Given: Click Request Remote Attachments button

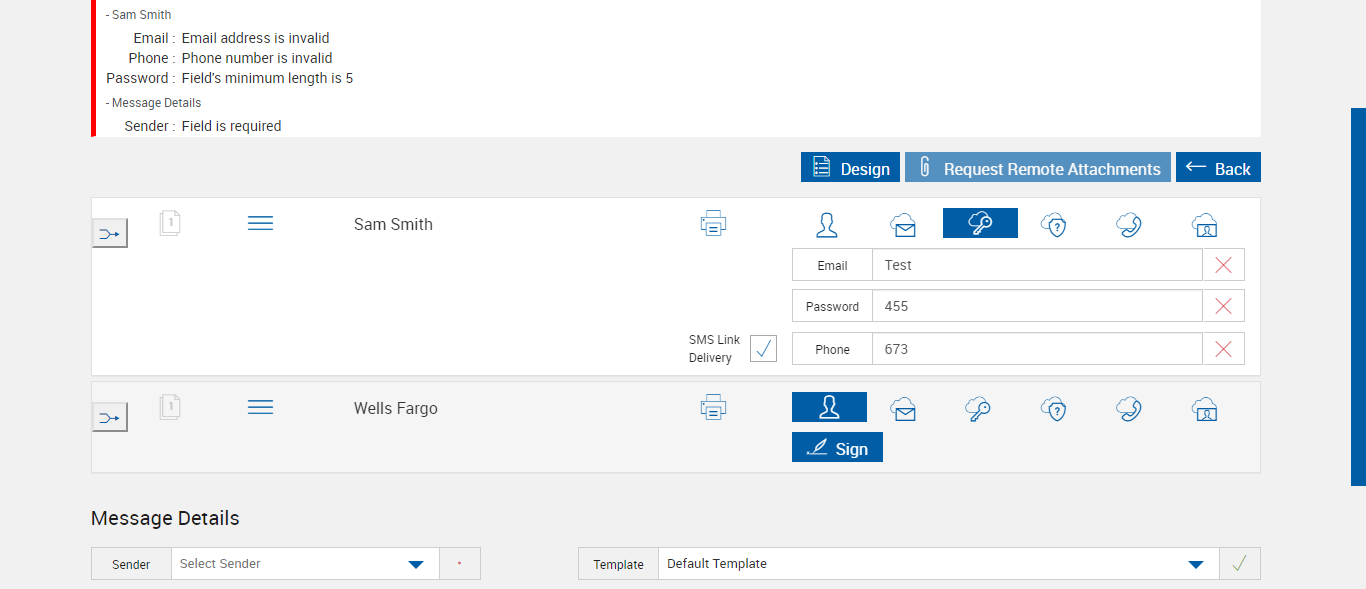Looking at the screenshot, I should (1038, 168).
